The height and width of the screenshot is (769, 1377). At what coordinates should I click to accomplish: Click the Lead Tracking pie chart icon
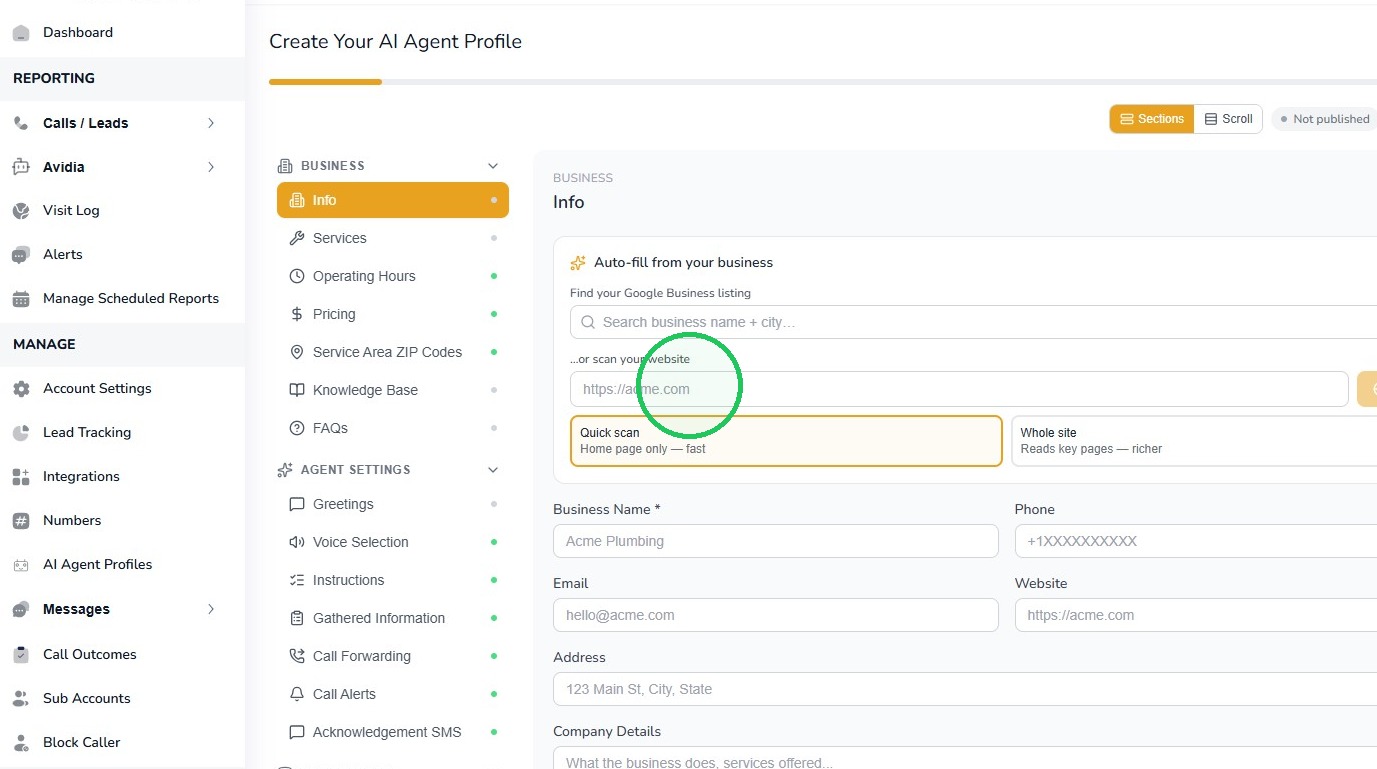tap(21, 433)
